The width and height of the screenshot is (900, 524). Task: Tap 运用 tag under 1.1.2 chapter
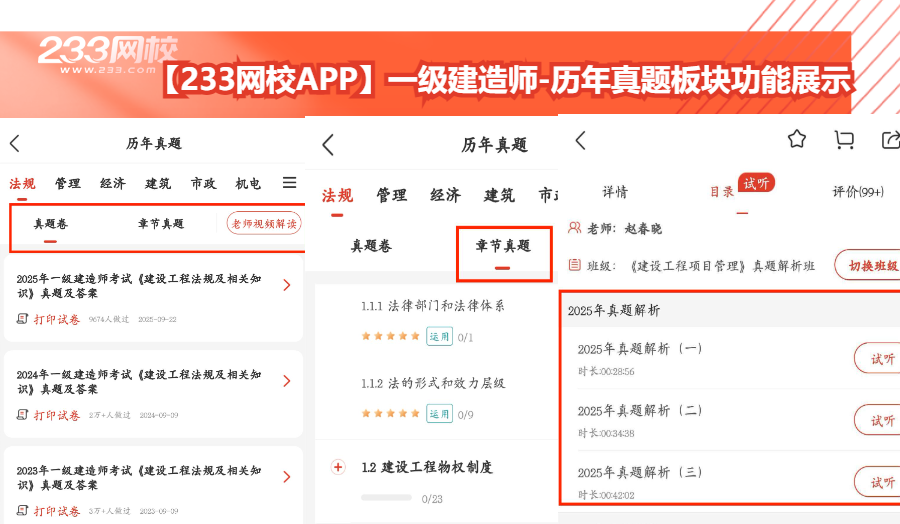pyautogui.click(x=439, y=413)
